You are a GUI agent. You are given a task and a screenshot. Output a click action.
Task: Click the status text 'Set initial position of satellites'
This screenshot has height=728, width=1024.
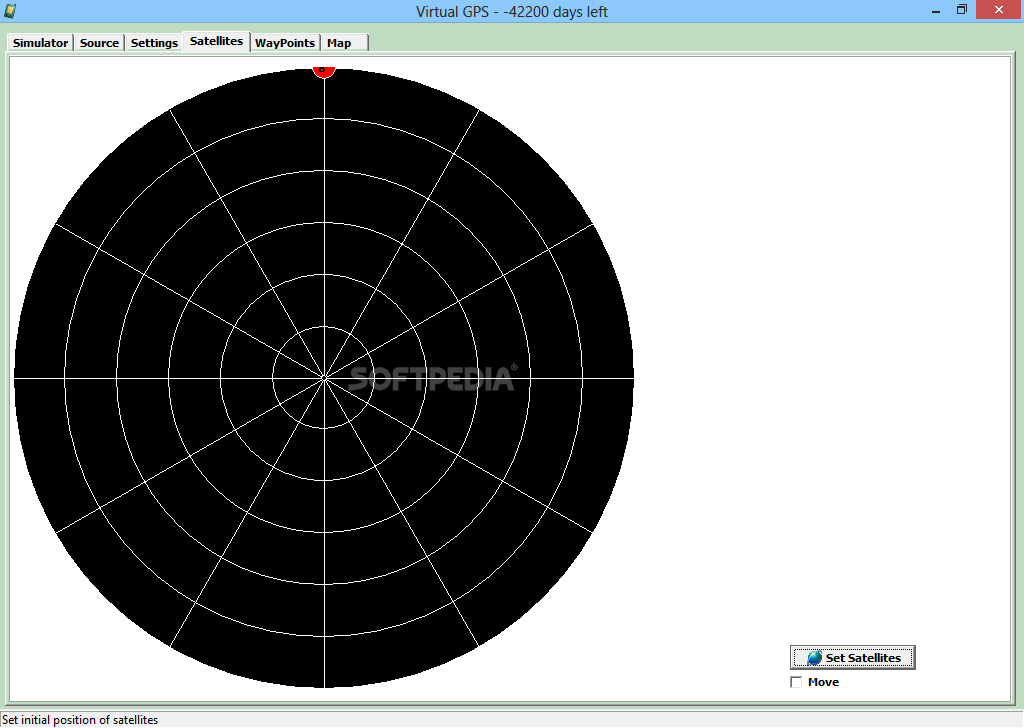tap(80, 720)
